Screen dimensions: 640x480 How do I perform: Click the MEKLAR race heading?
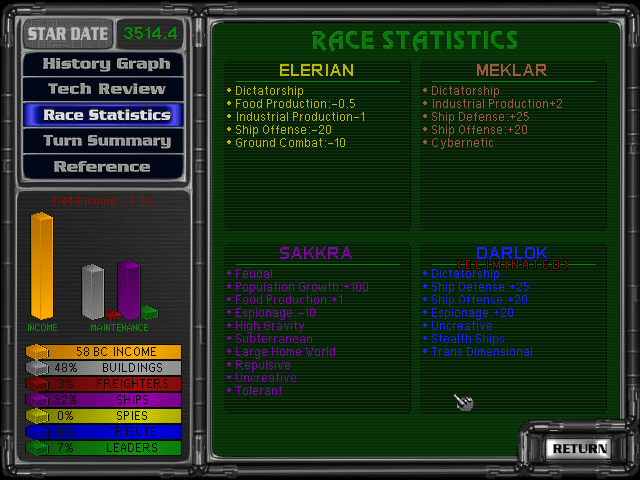pyautogui.click(x=511, y=70)
